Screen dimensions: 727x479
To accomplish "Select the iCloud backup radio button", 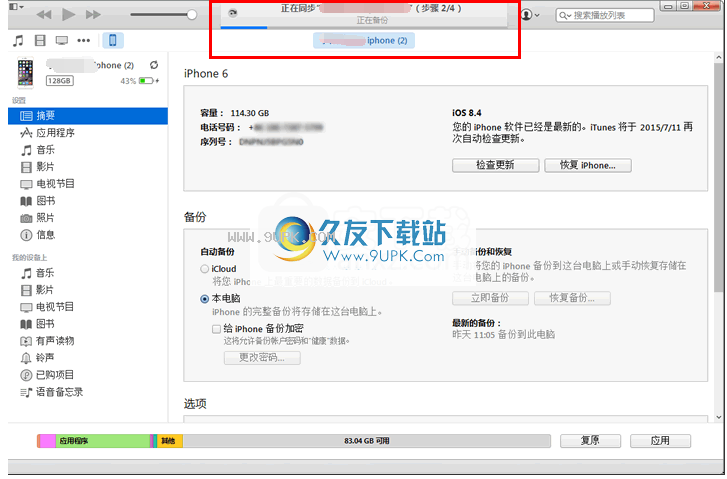I will [x=204, y=269].
